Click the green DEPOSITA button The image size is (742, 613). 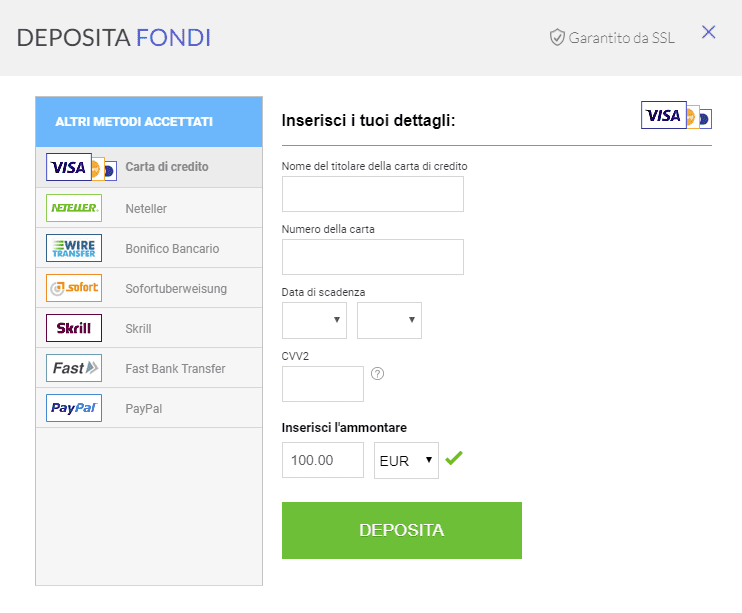[402, 530]
